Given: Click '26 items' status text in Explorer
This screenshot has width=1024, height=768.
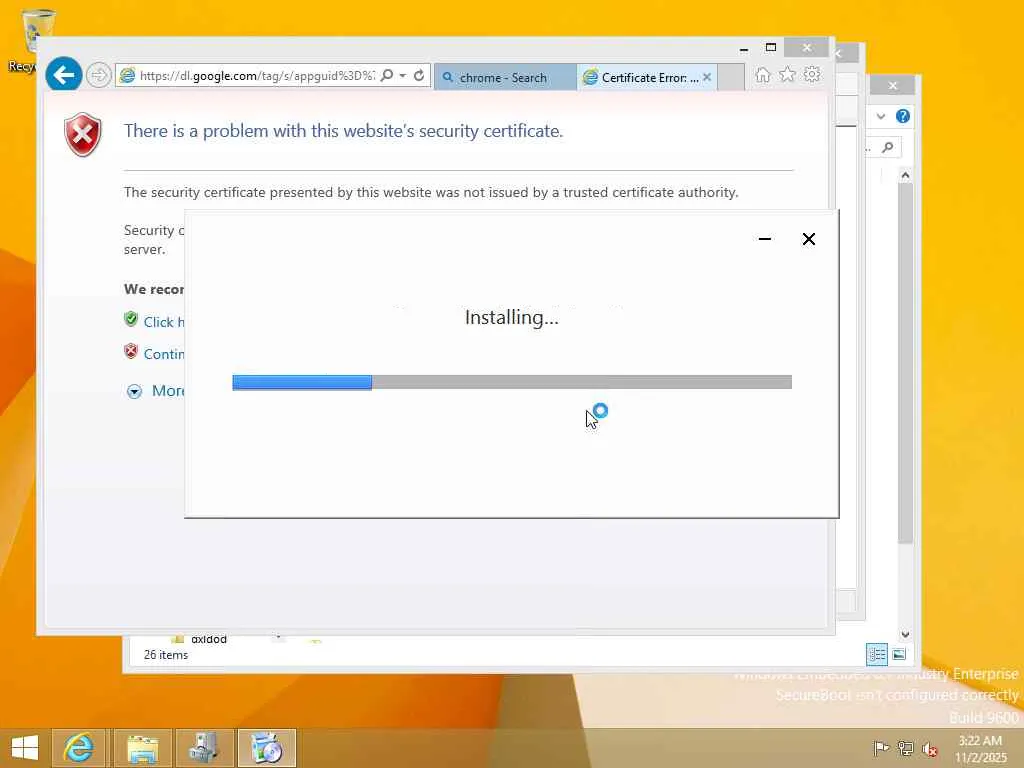Looking at the screenshot, I should coord(166,655).
